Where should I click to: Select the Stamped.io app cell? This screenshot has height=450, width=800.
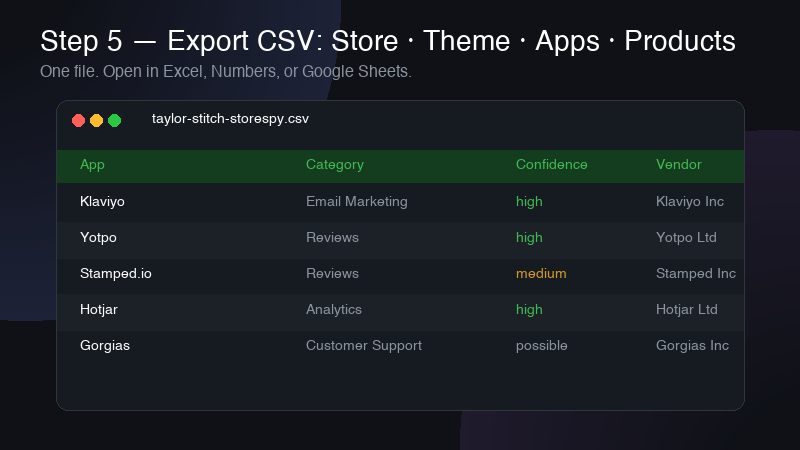point(116,273)
